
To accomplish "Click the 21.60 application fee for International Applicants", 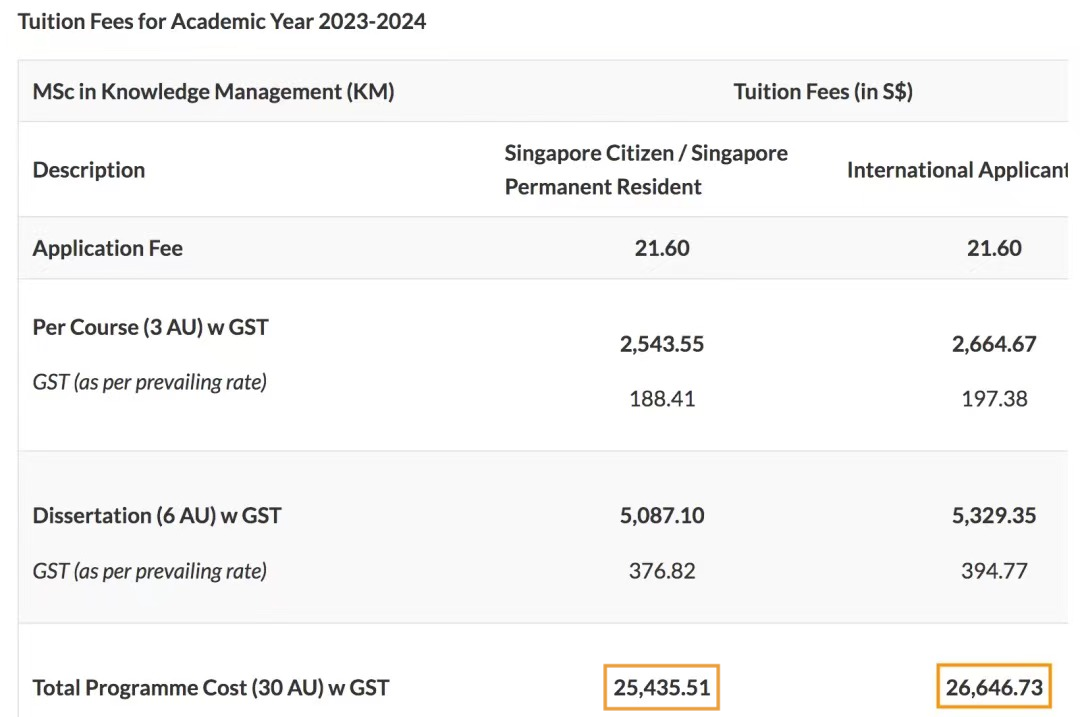I will pos(994,248).
